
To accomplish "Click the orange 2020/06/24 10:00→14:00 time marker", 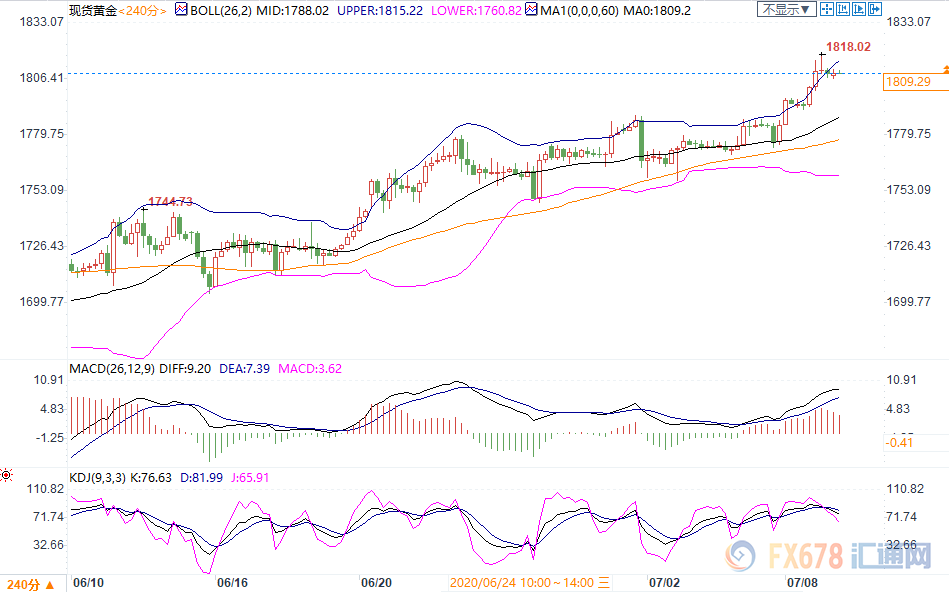I will pos(522,582).
